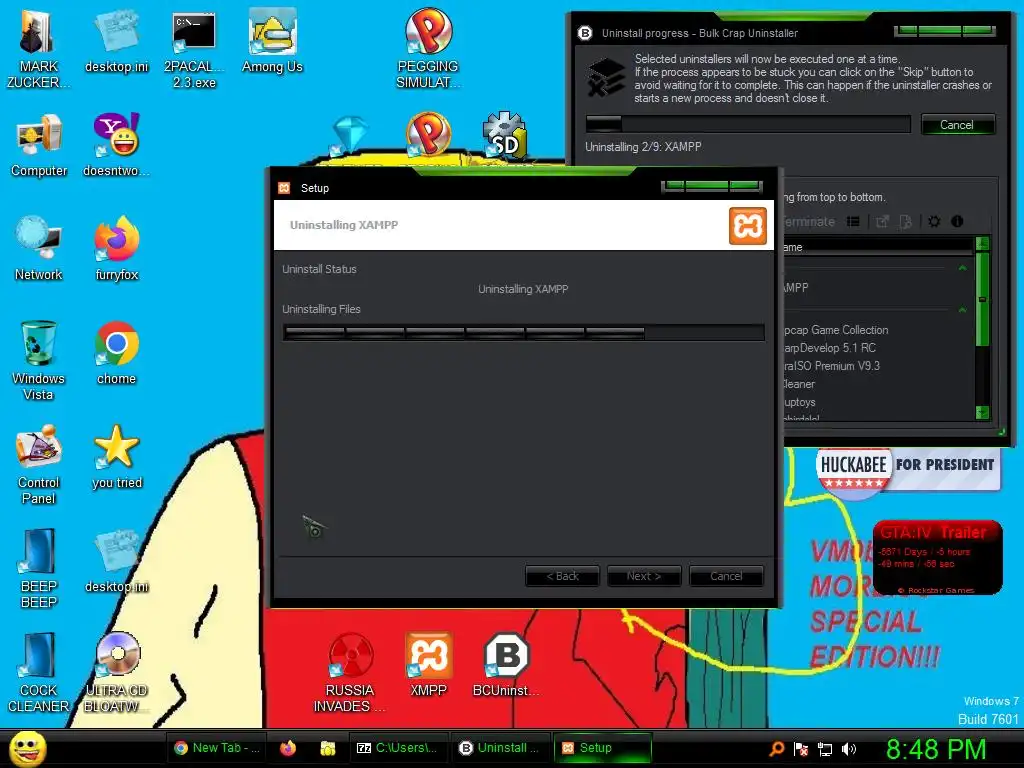The image size is (1024, 768).
Task: Click the info icon in uninstaller toolbar
Action: [957, 221]
